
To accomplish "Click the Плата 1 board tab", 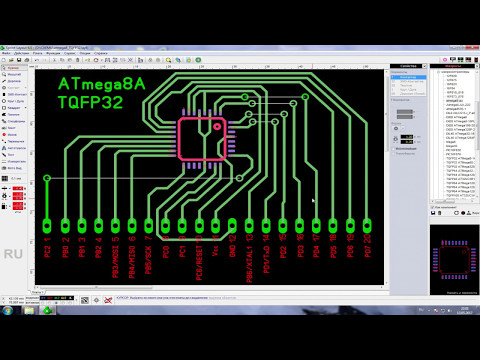I will (x=37, y=292).
